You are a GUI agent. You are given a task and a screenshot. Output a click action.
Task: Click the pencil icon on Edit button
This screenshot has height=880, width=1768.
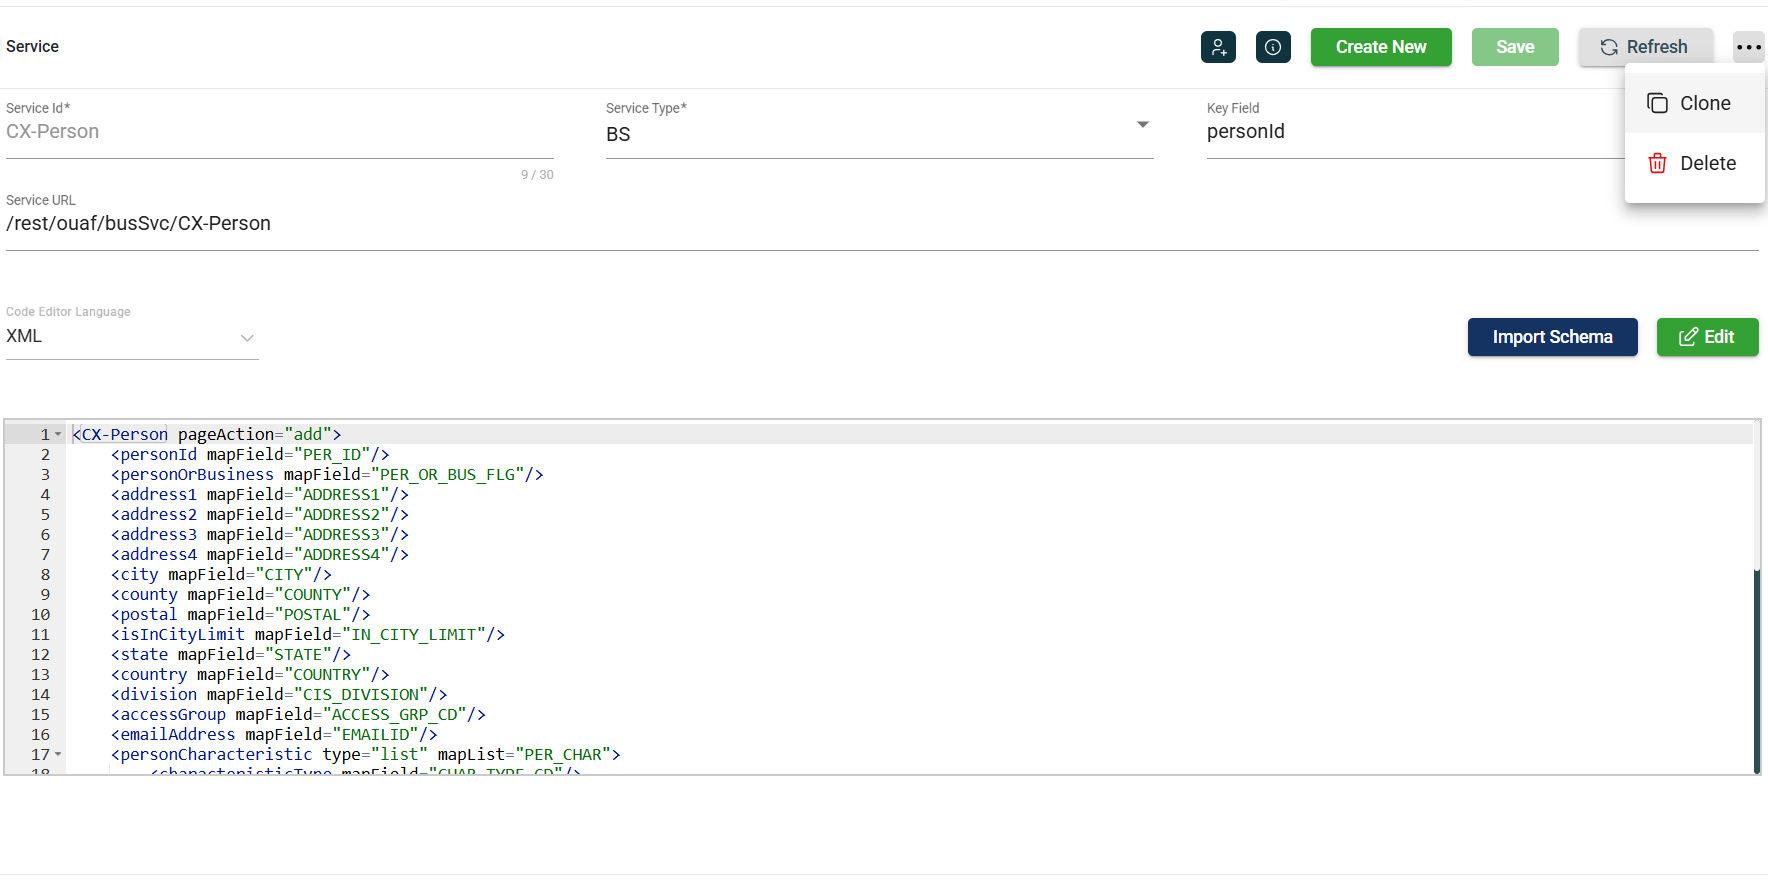(x=1688, y=337)
